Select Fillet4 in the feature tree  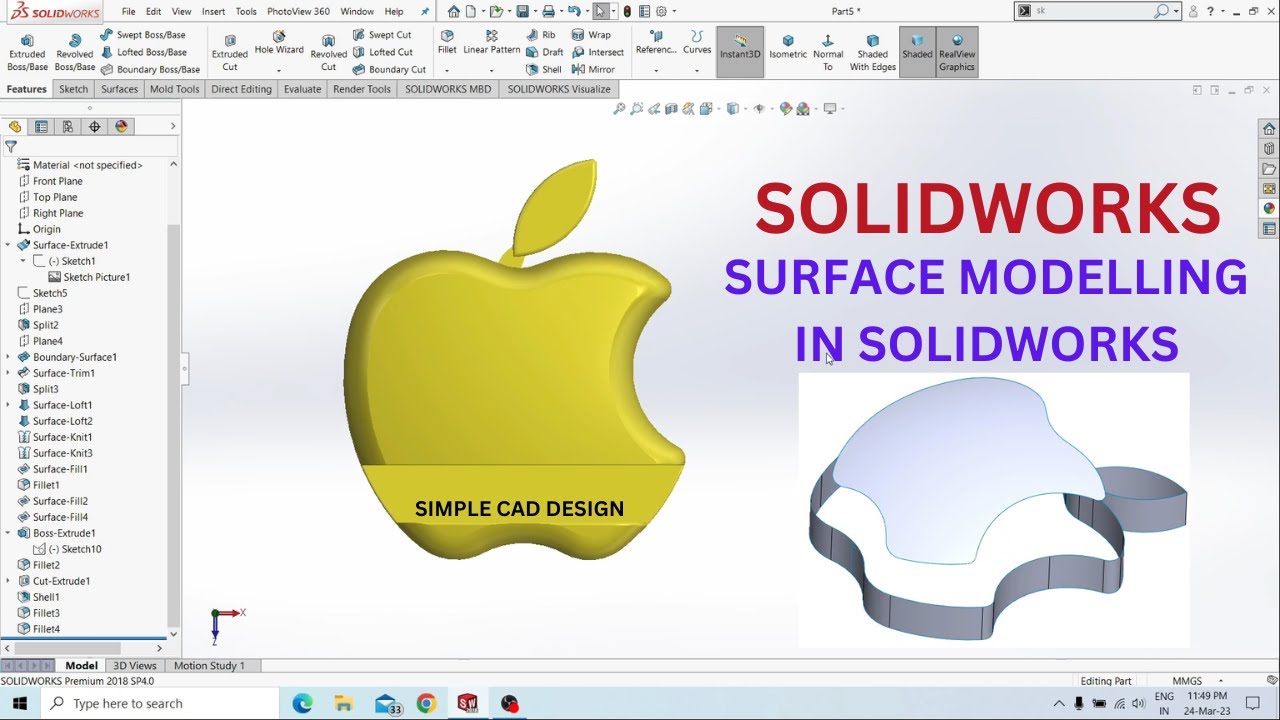coord(46,629)
